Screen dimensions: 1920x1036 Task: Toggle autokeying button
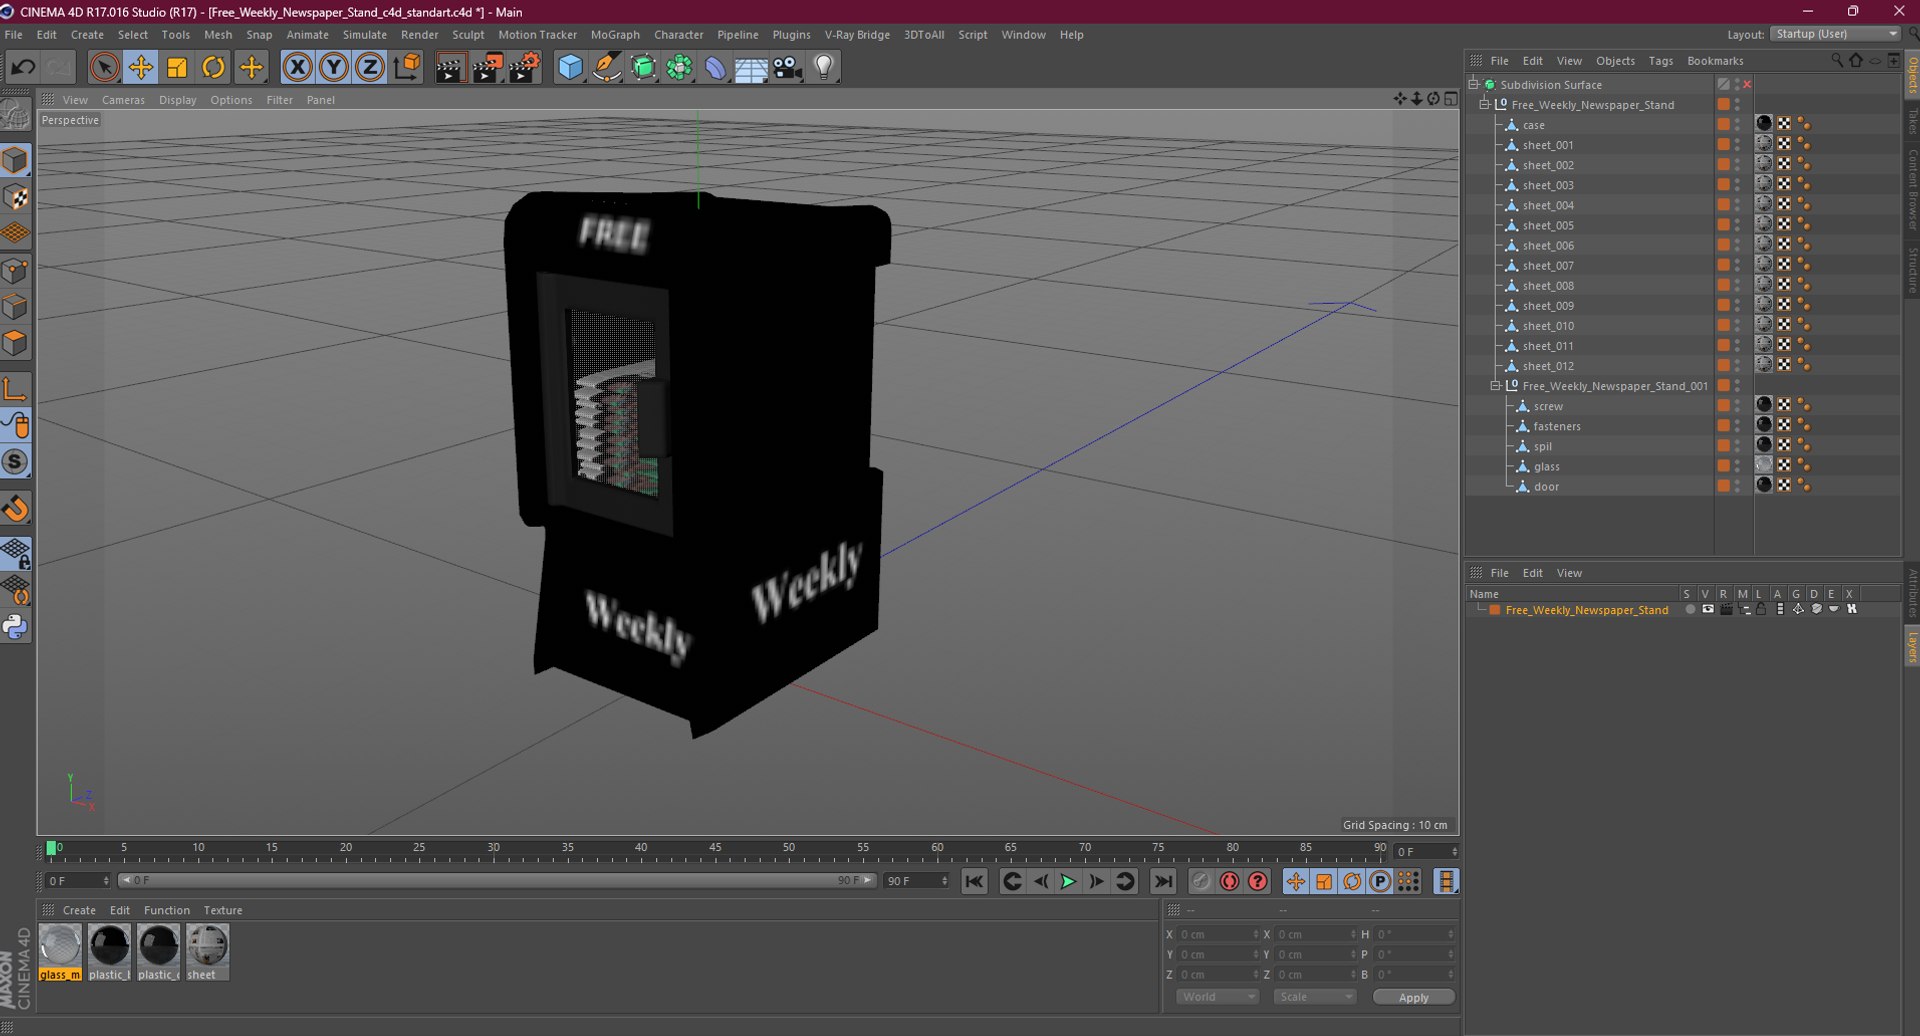(1230, 881)
